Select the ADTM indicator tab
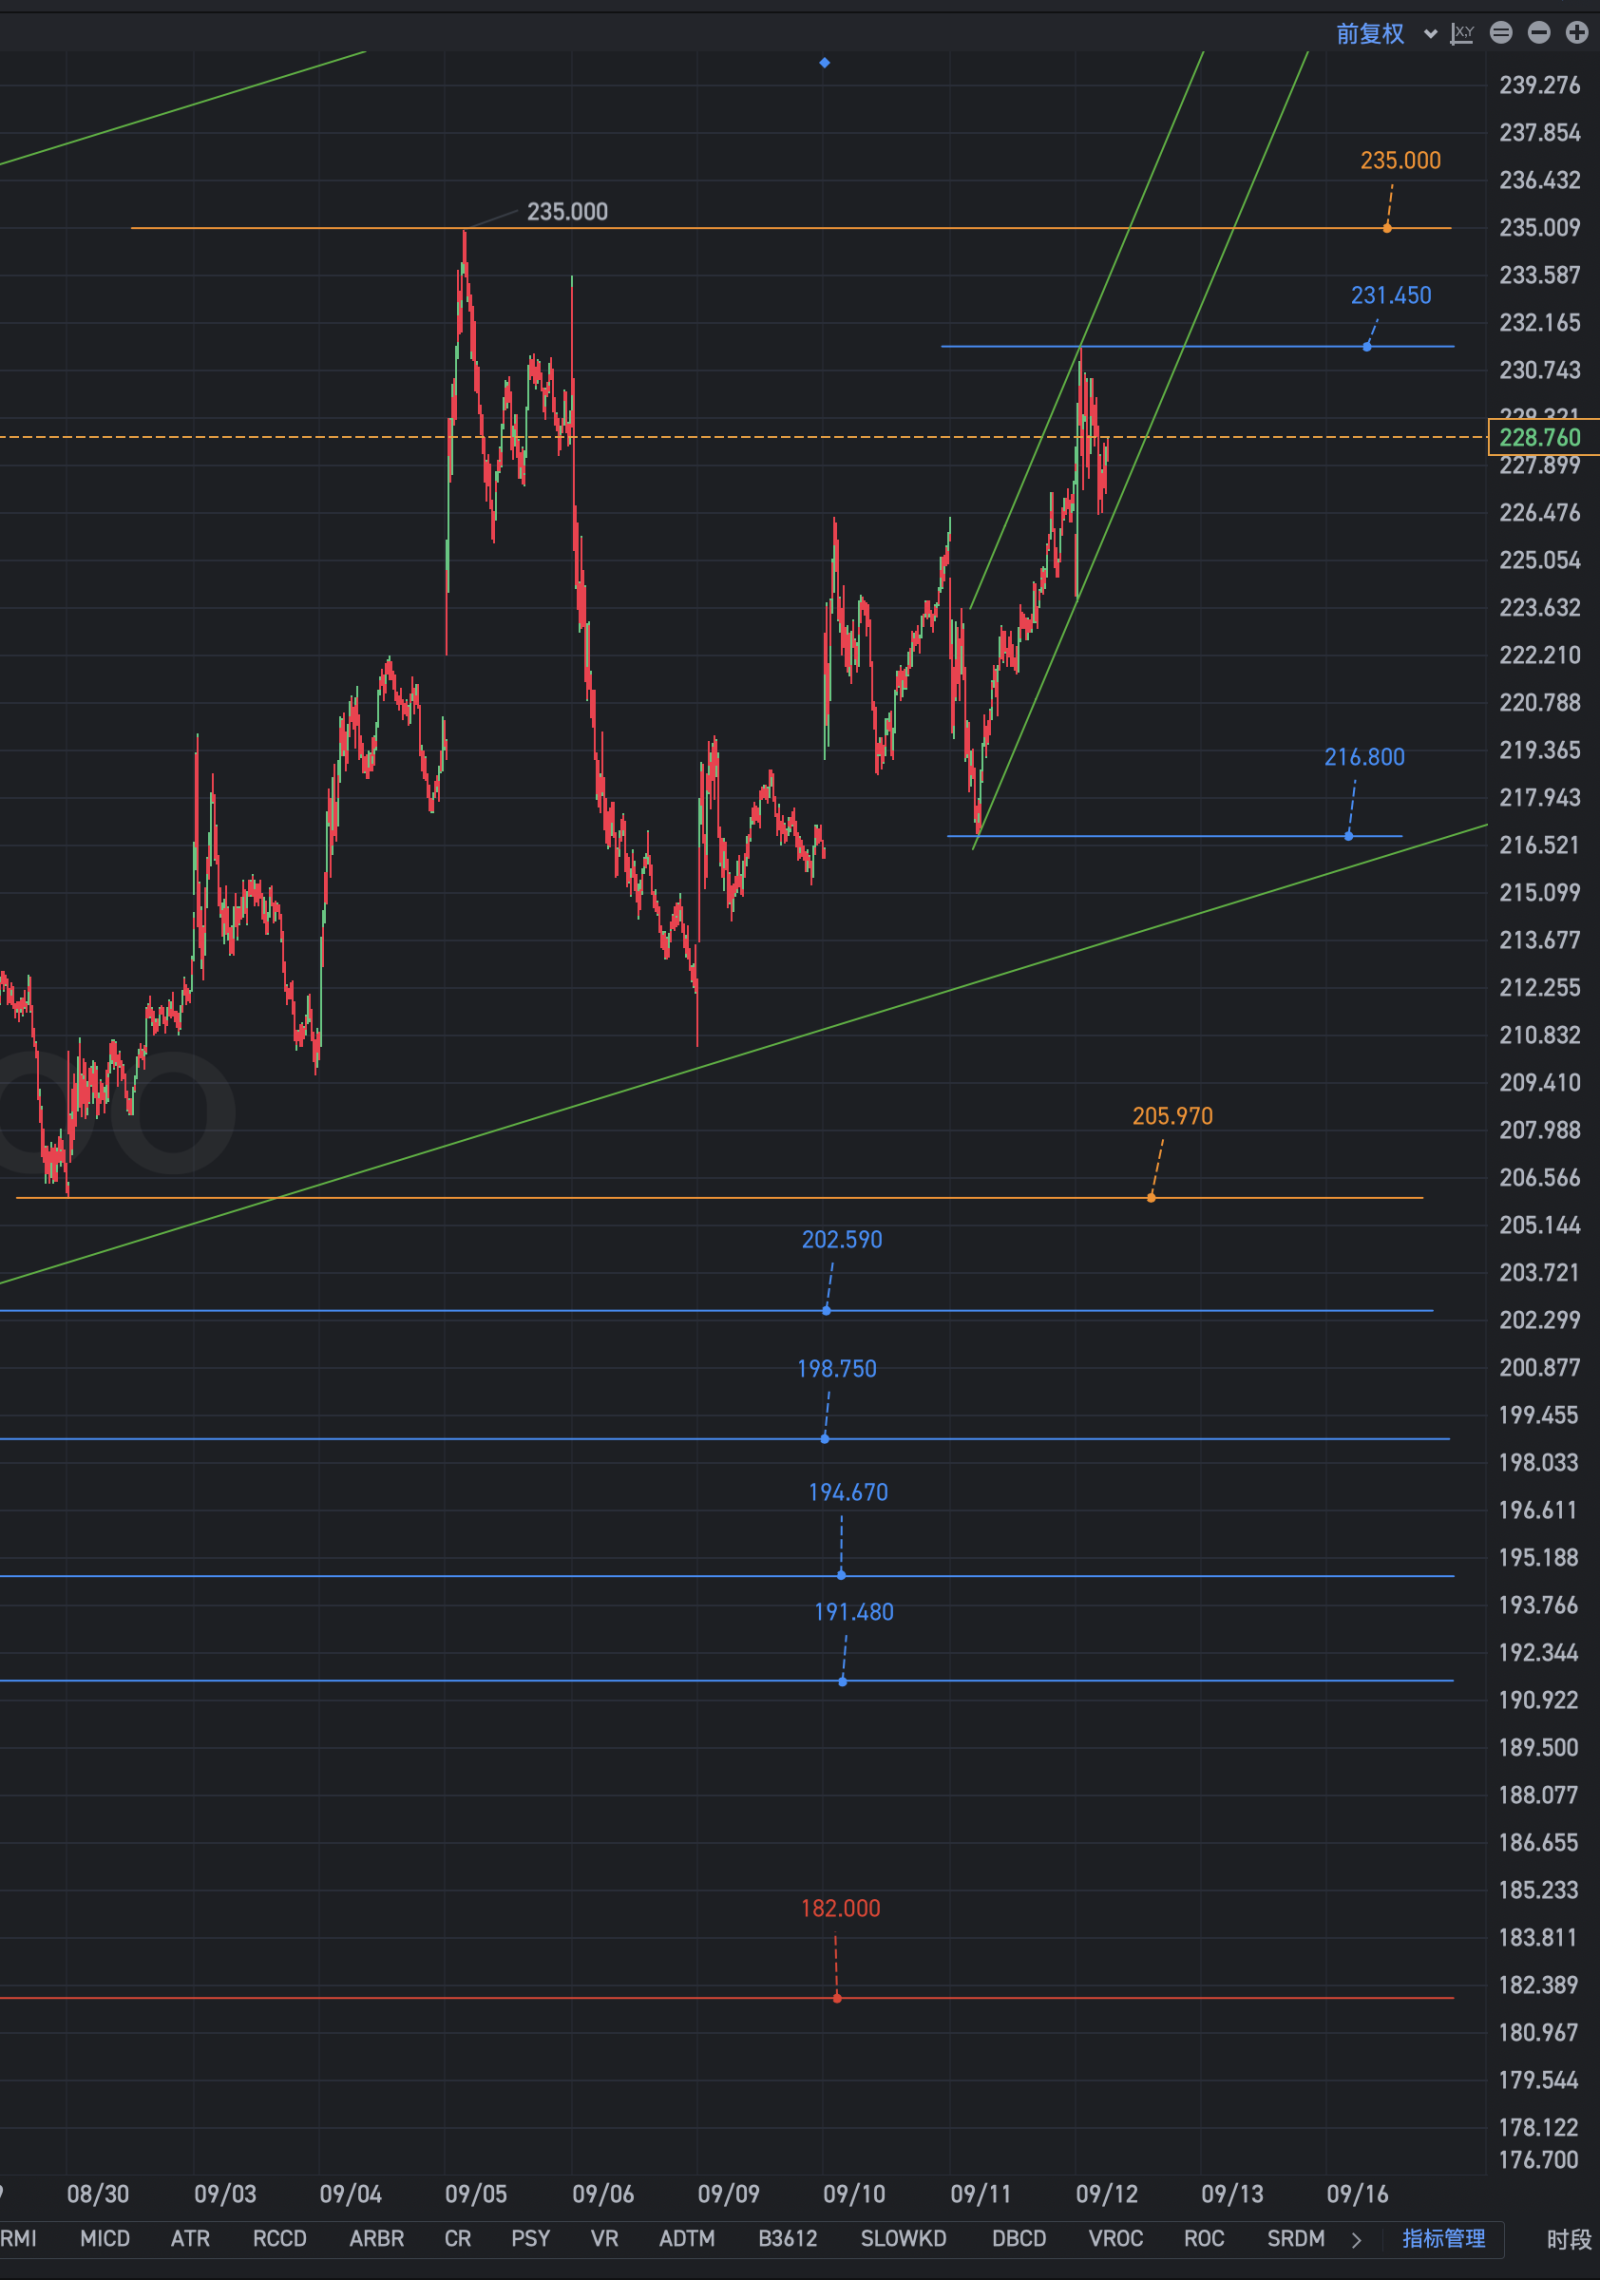The image size is (1600, 2280). coord(687,2238)
